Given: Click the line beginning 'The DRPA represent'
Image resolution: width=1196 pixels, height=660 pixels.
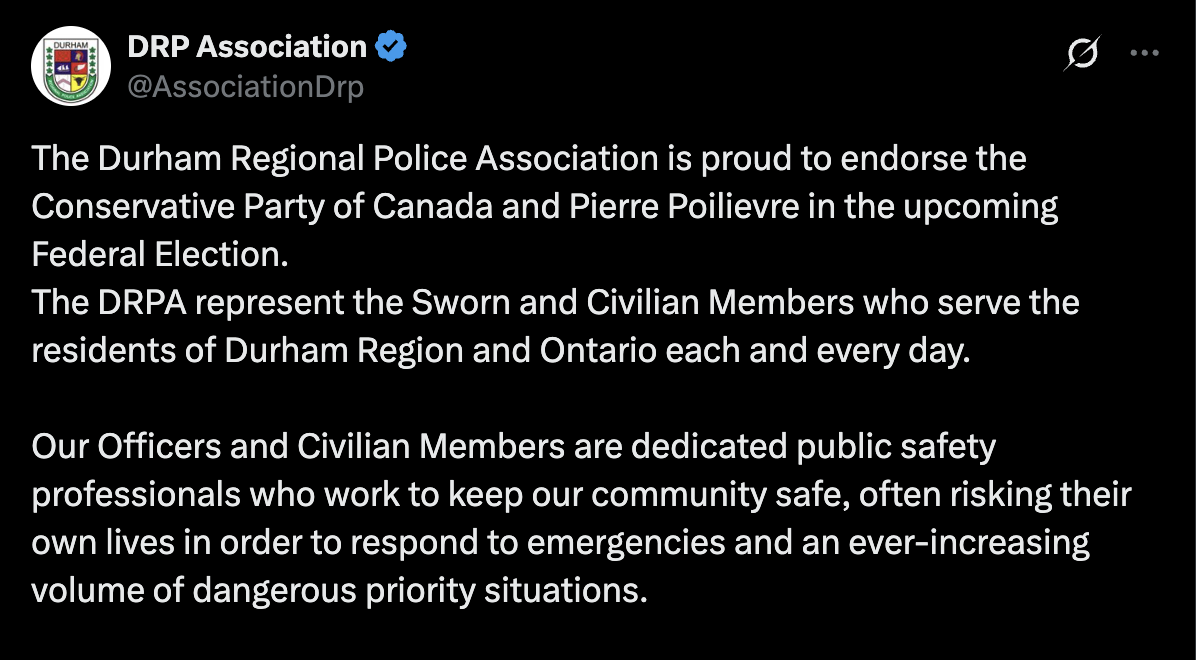Looking at the screenshot, I should point(555,303).
